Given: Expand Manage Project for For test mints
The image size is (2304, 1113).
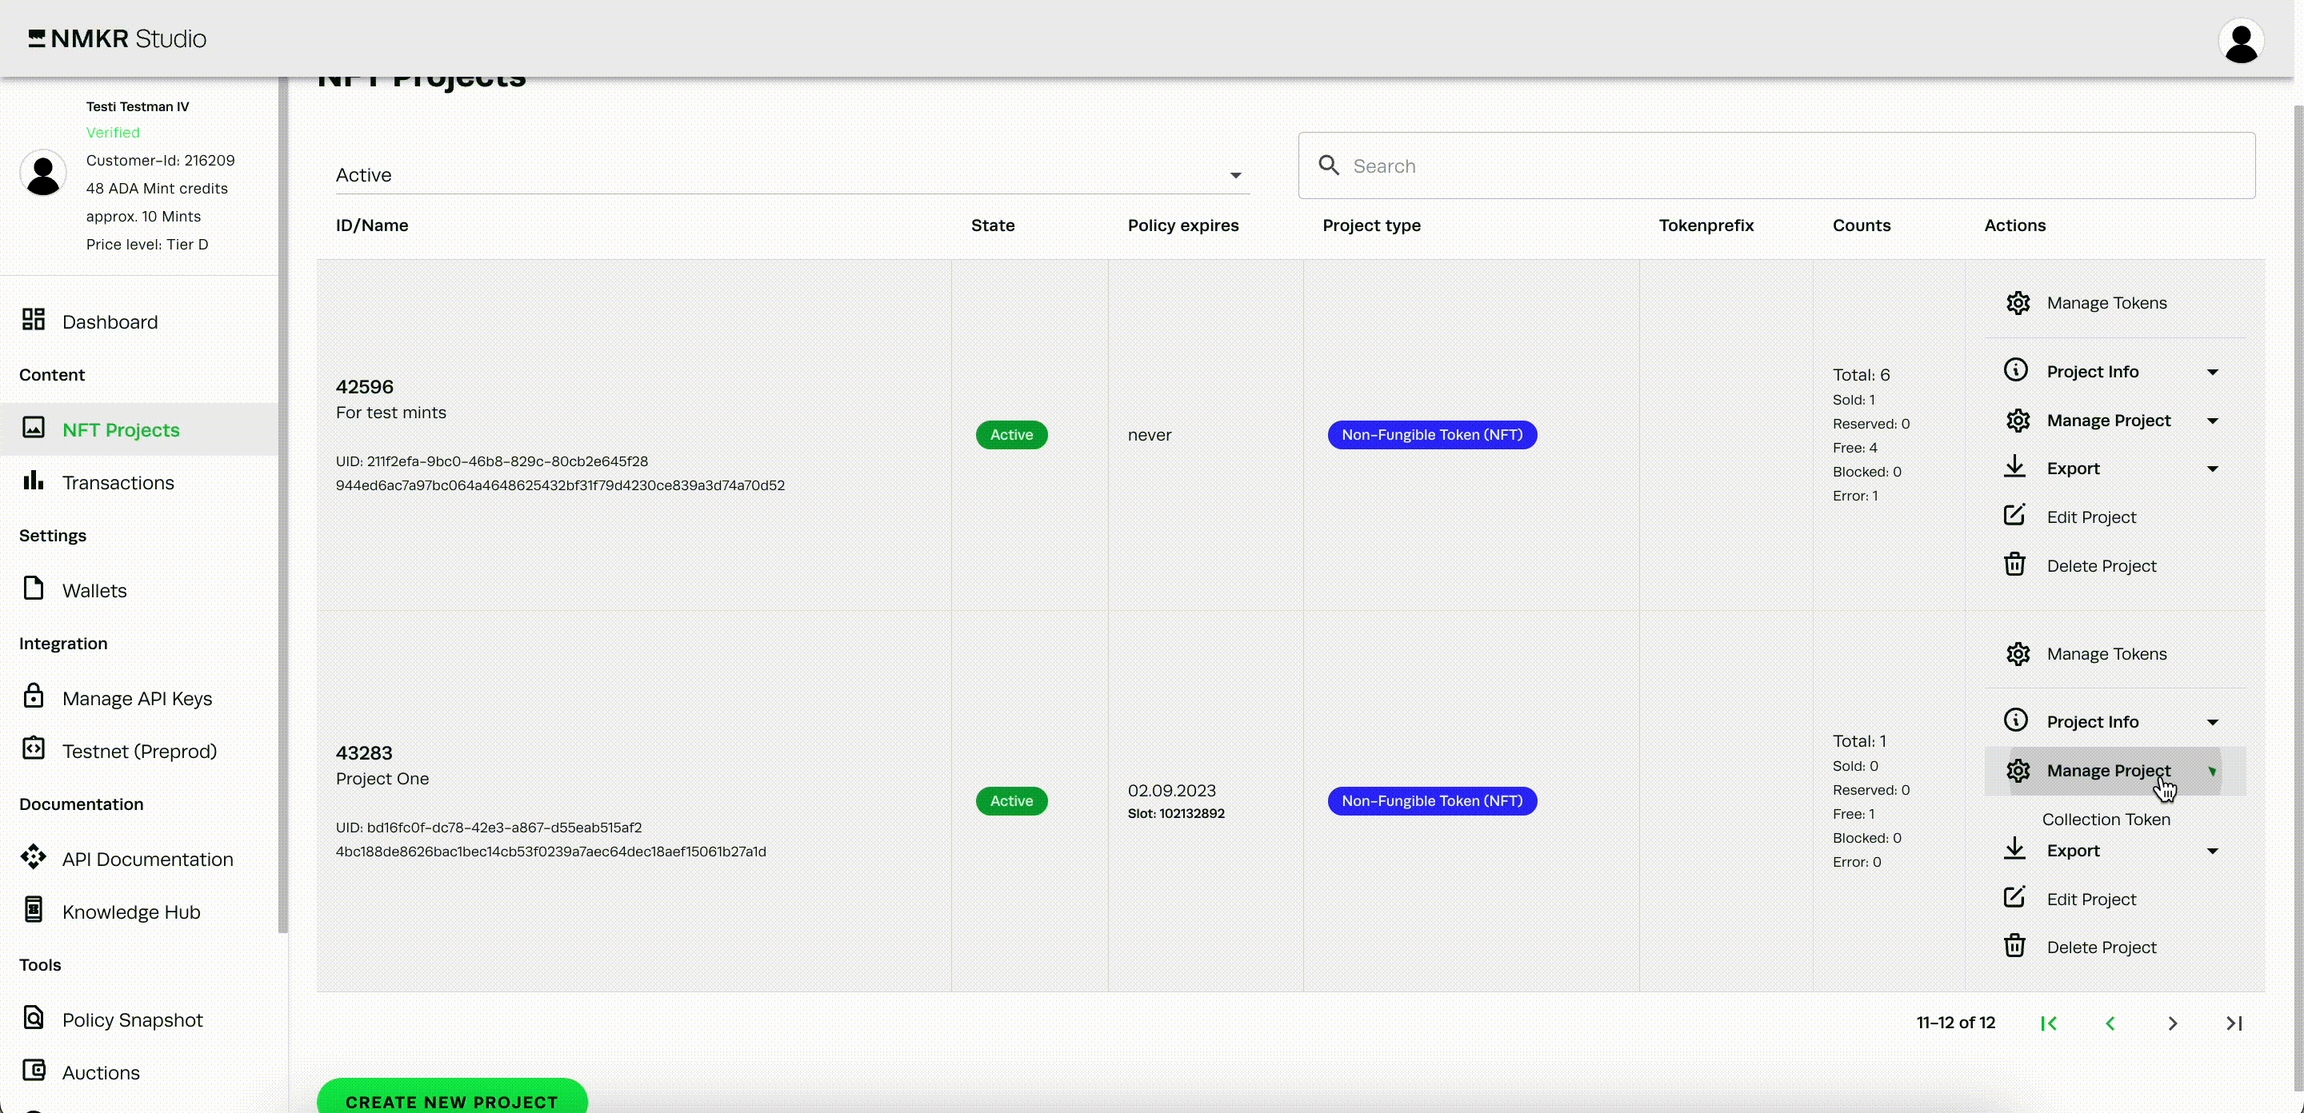Looking at the screenshot, I should 2110,420.
